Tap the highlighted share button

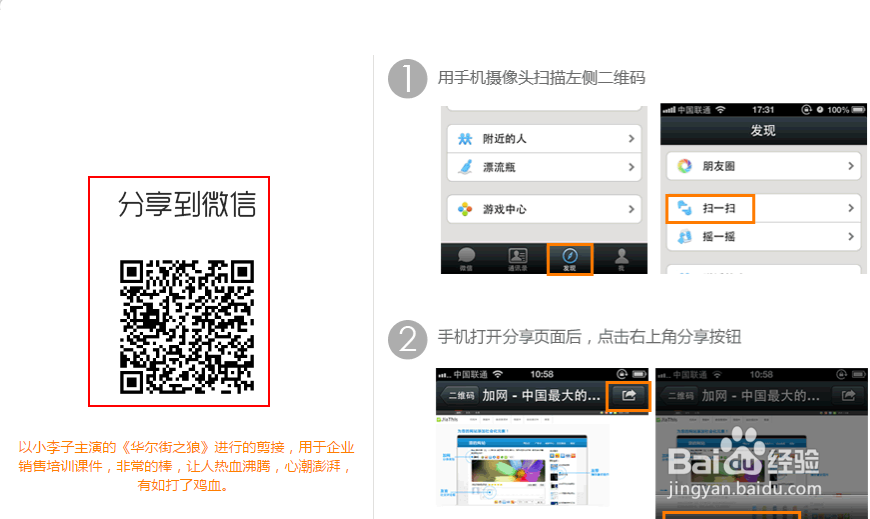pos(629,396)
